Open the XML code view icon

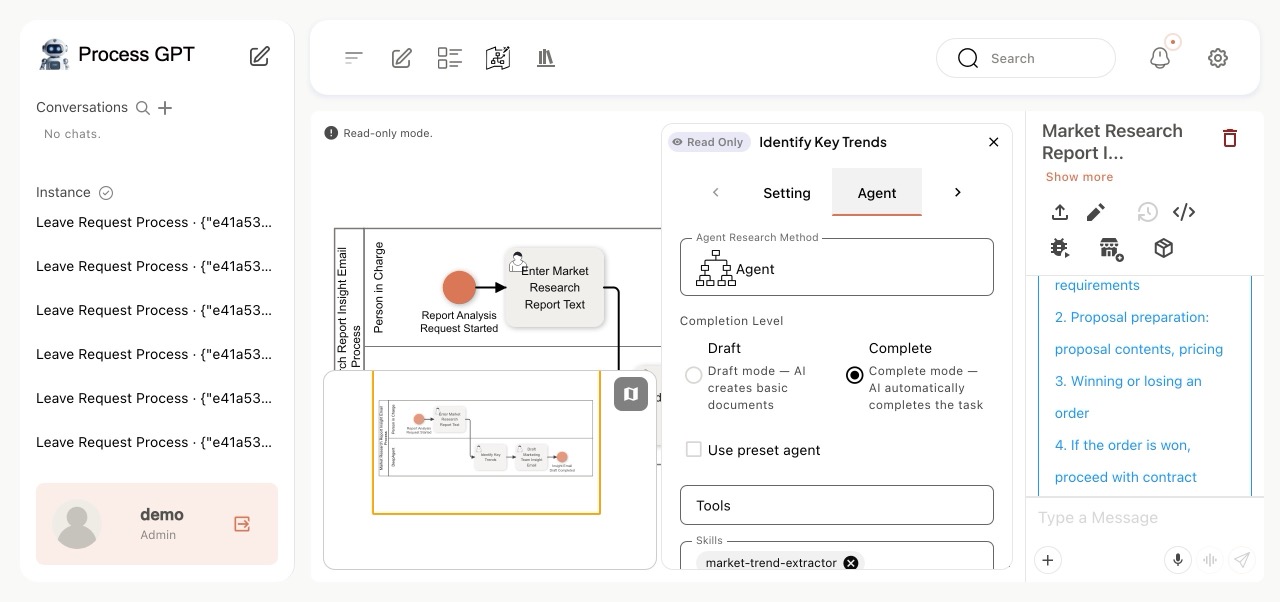tap(1184, 212)
